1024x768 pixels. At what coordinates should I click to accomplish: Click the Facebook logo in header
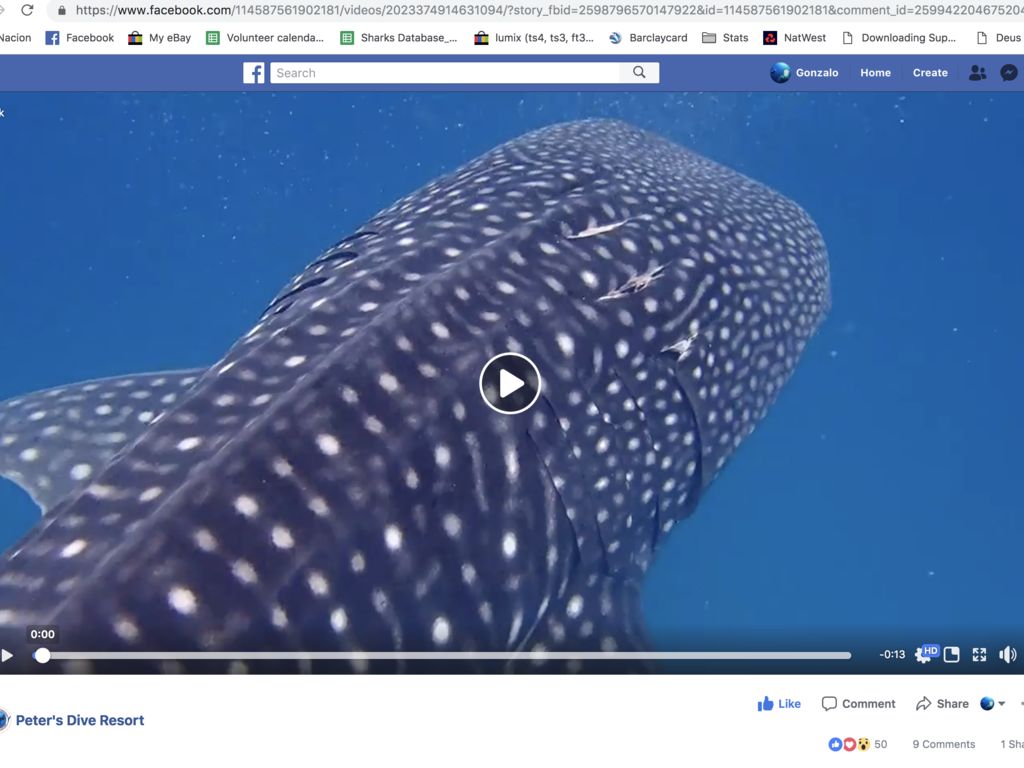254,73
